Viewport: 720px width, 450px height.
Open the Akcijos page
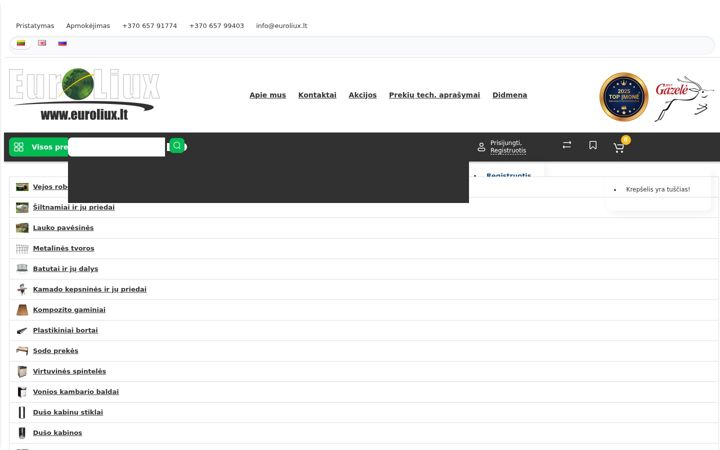point(362,95)
